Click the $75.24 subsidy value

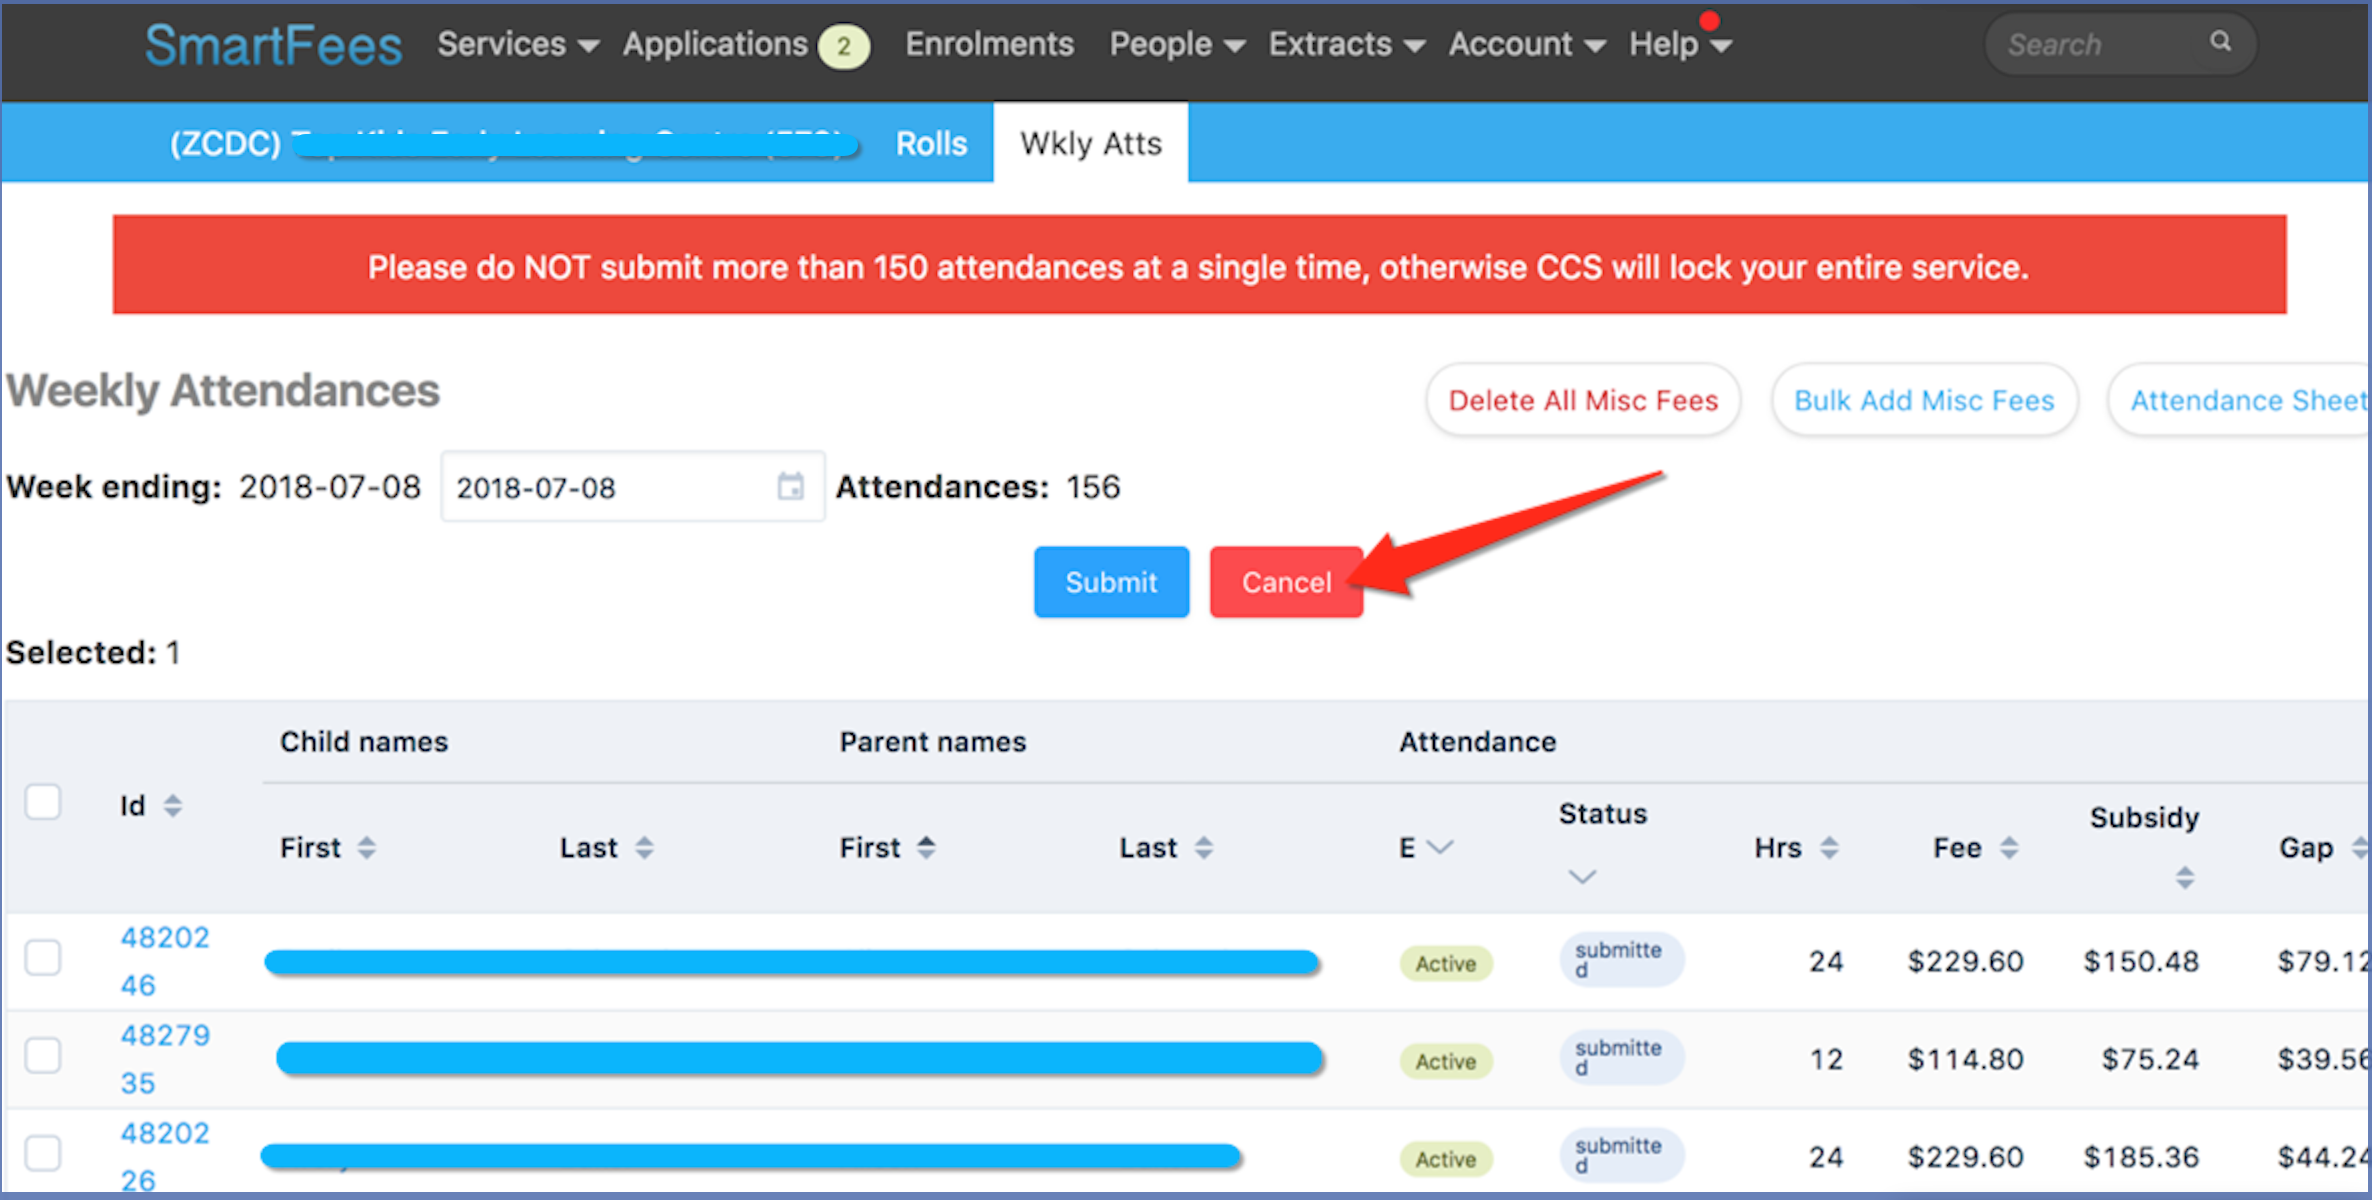[2150, 1059]
